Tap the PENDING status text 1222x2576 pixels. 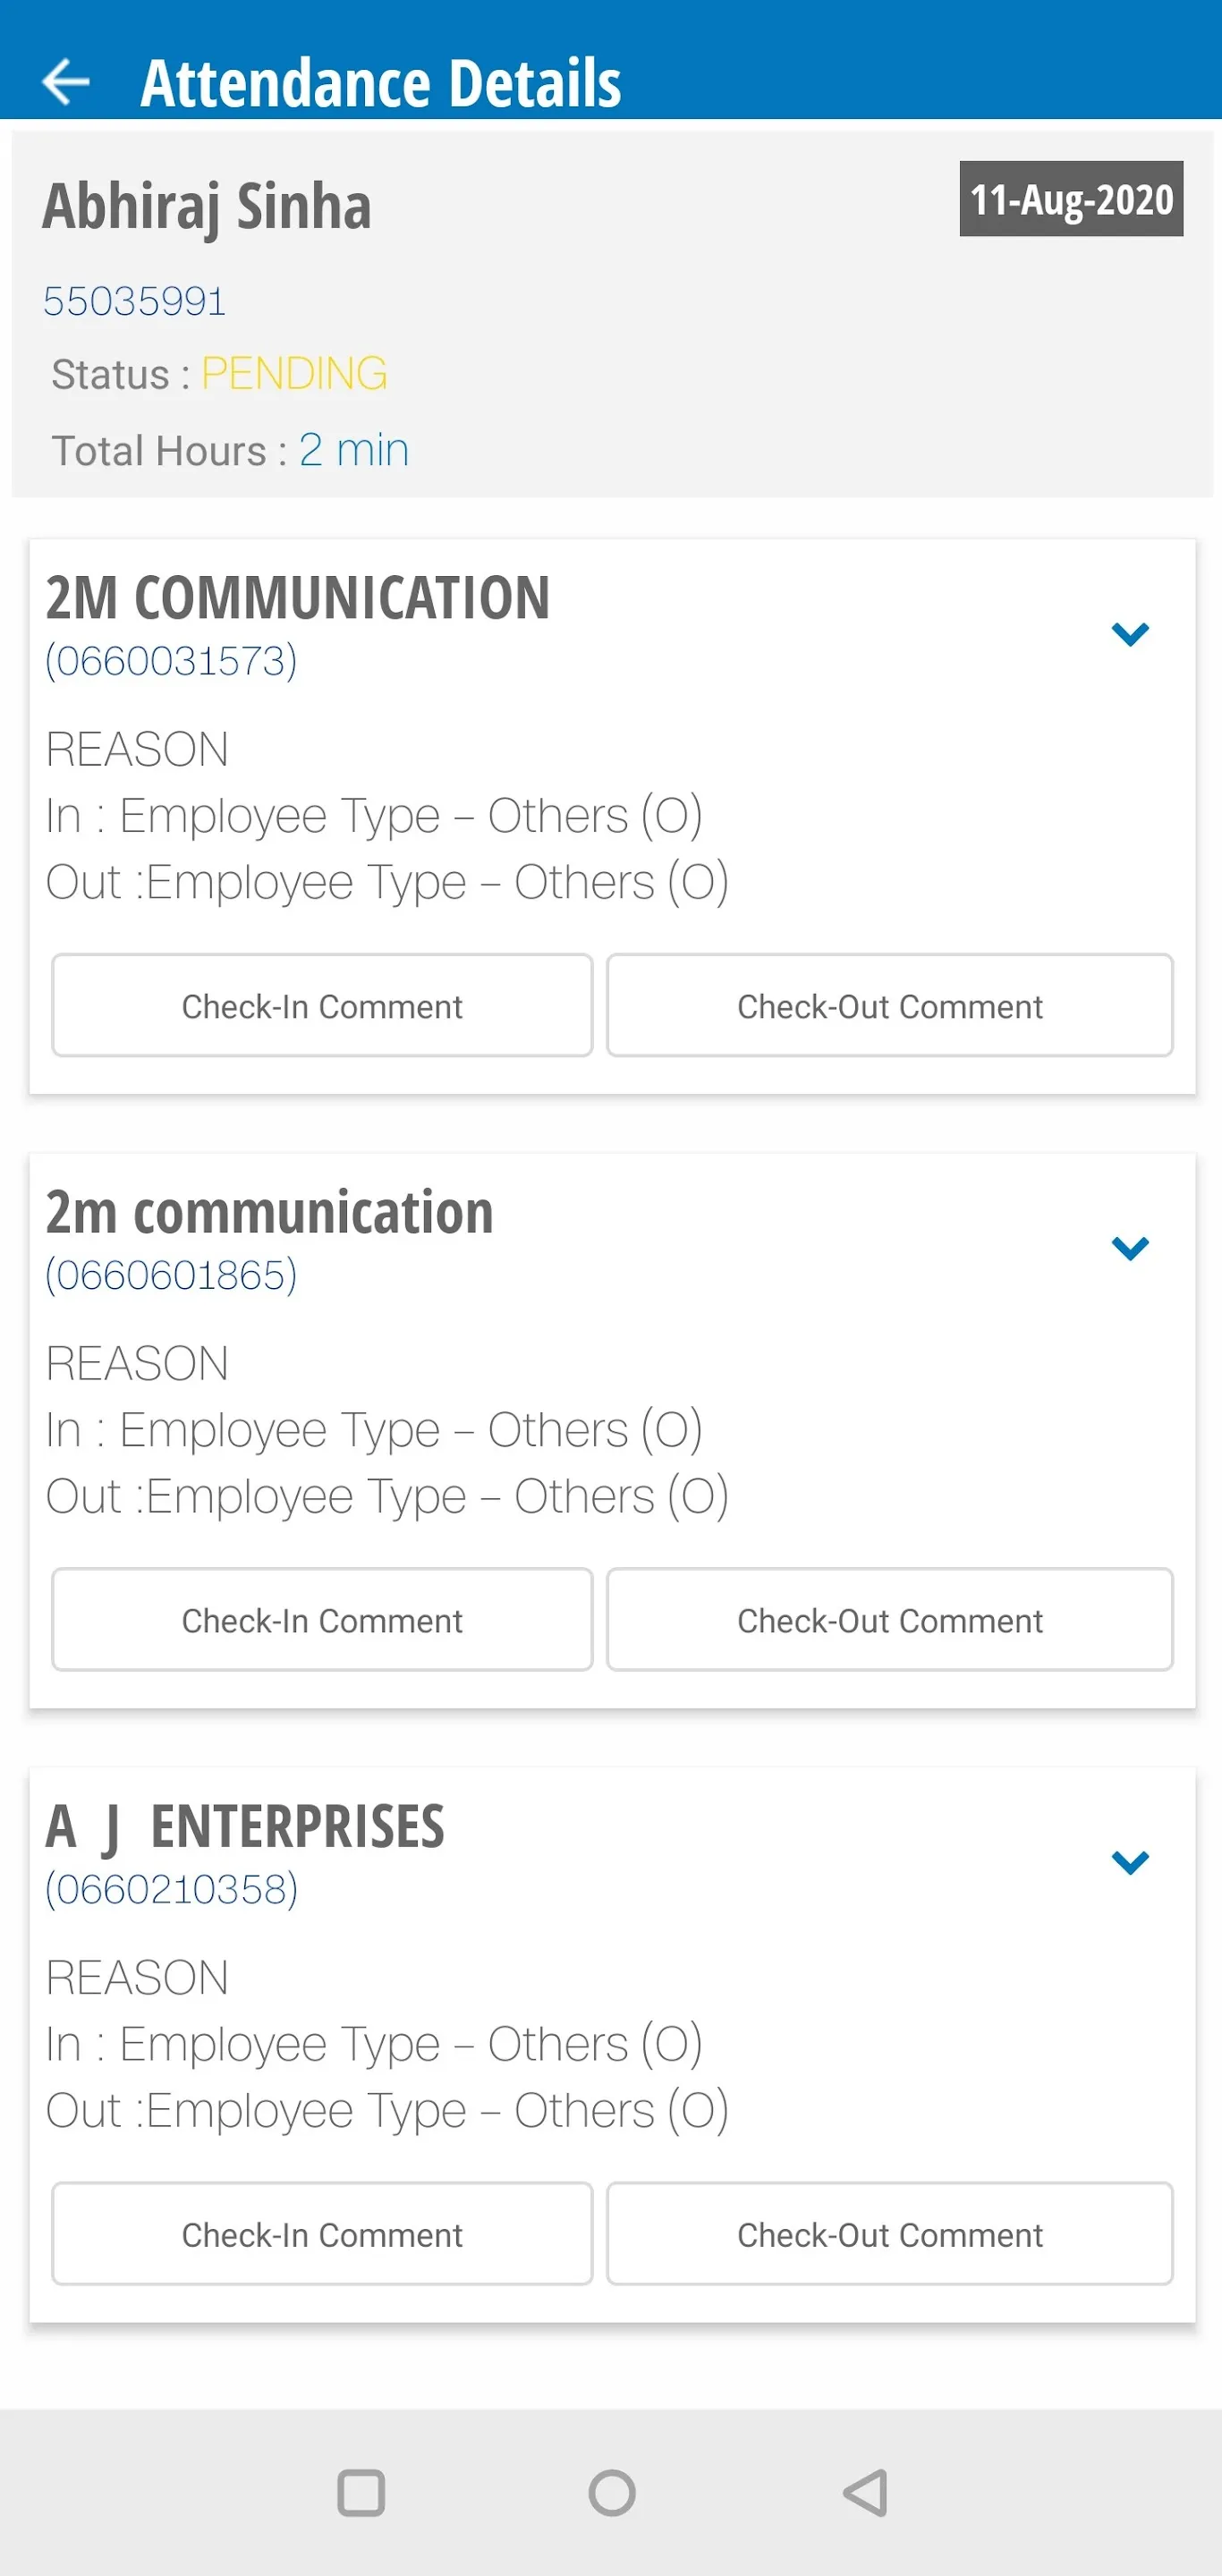(294, 374)
